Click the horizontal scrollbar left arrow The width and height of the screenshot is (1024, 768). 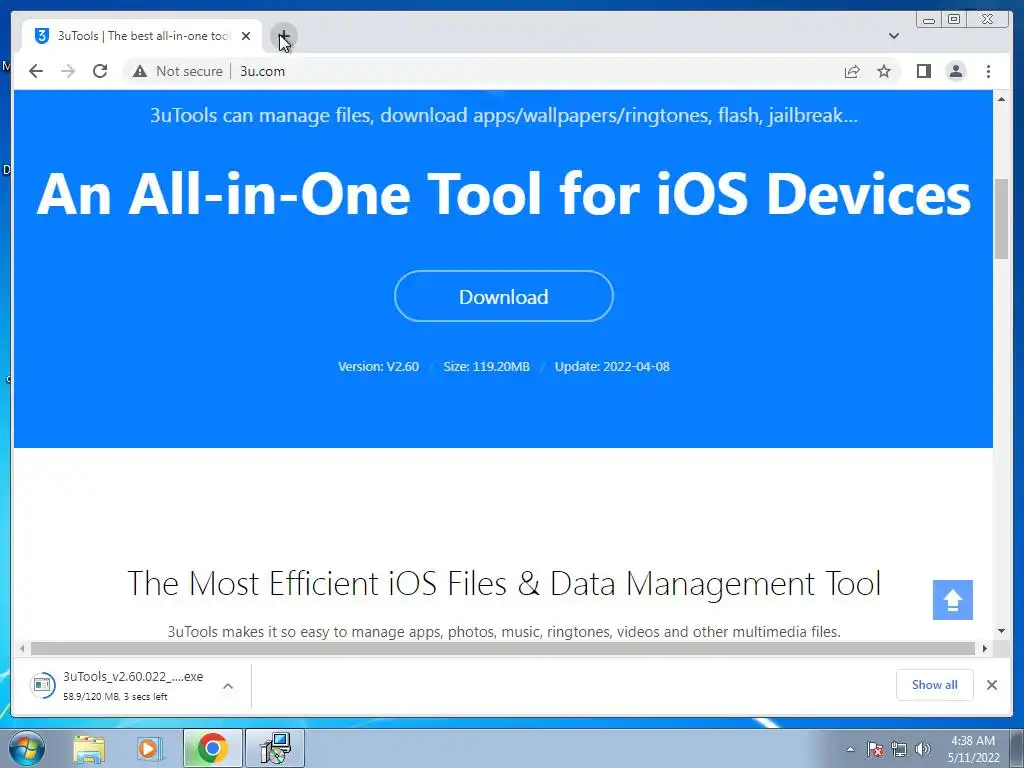pos(22,648)
